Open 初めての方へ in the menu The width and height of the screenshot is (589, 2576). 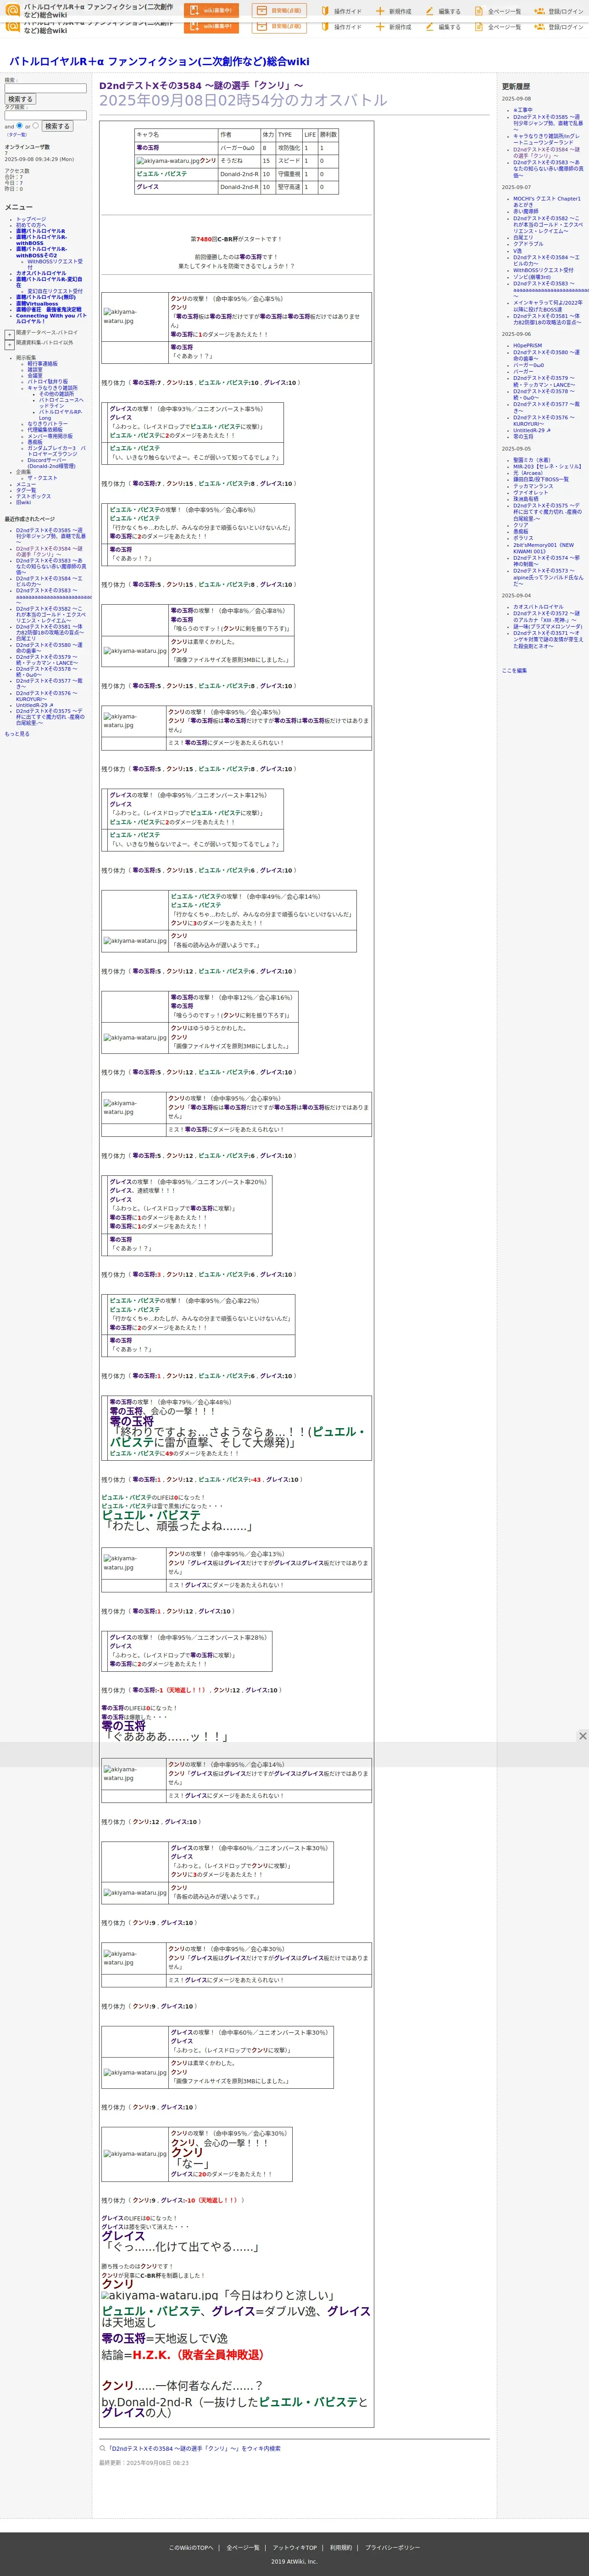pyautogui.click(x=31, y=225)
